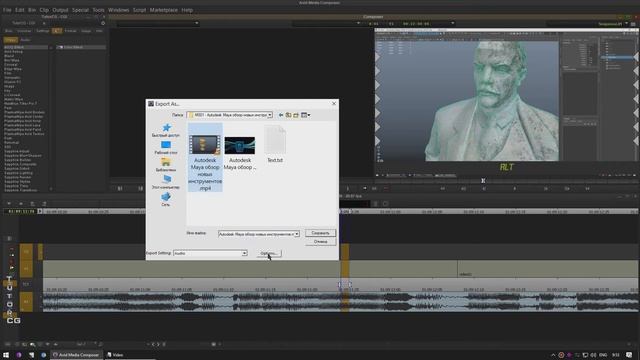
Task: Select Illusion FX in effect palette list
Action: click(12, 82)
